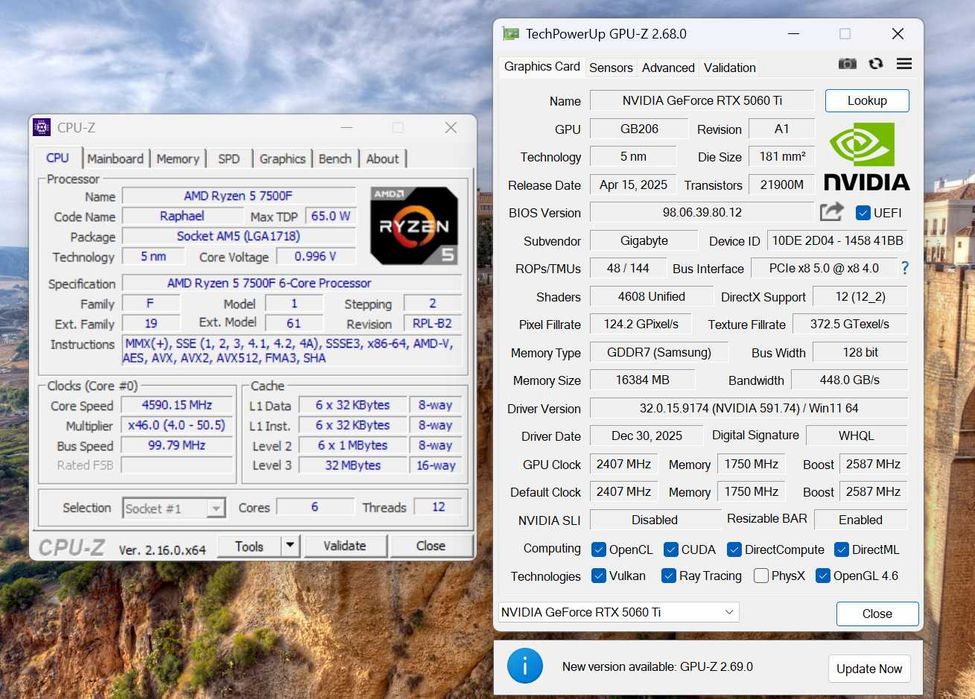This screenshot has height=699, width=975.
Task: Click the Release Date value Apr 15, 2025
Action: tap(633, 185)
